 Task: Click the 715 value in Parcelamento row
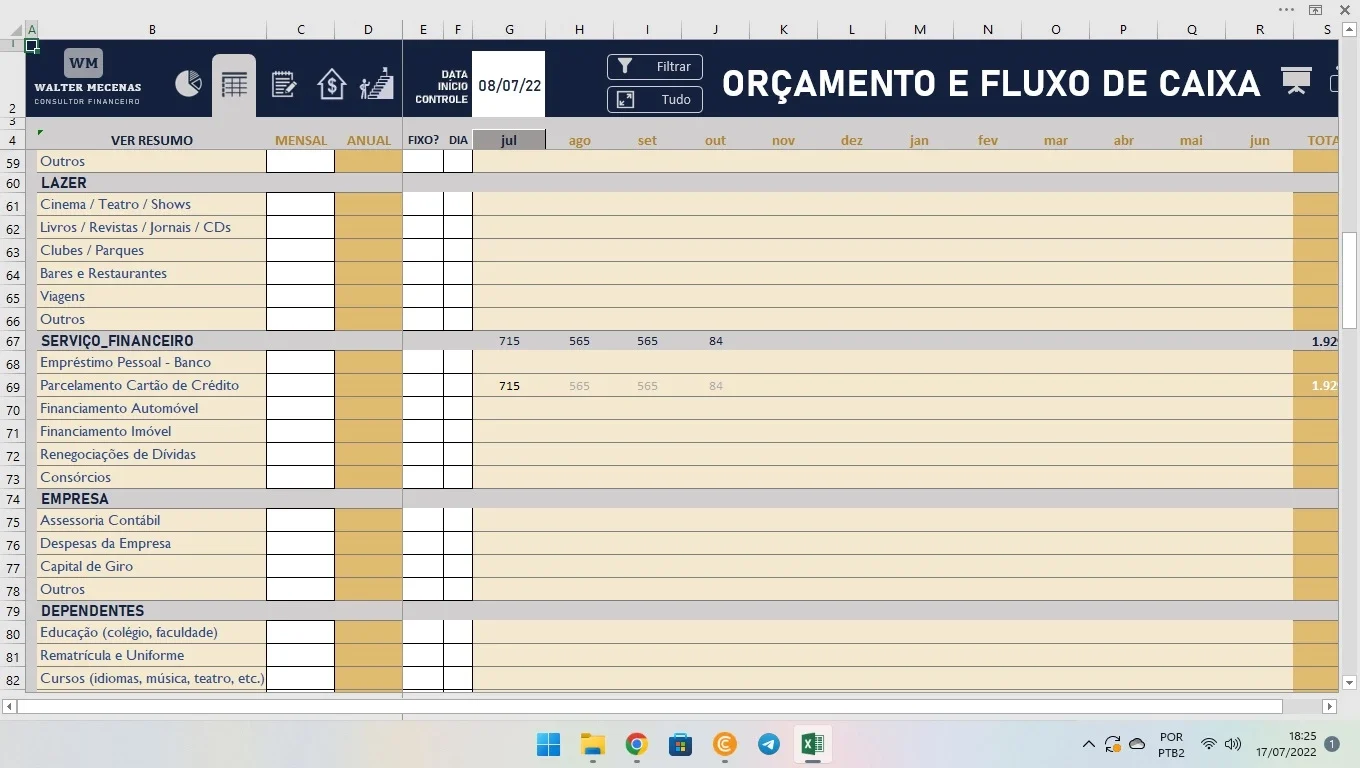509,386
